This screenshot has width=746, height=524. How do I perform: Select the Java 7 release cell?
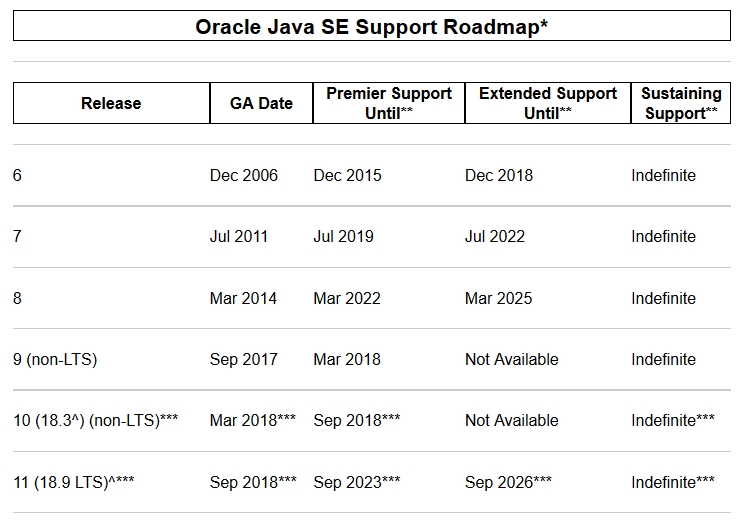(17, 237)
